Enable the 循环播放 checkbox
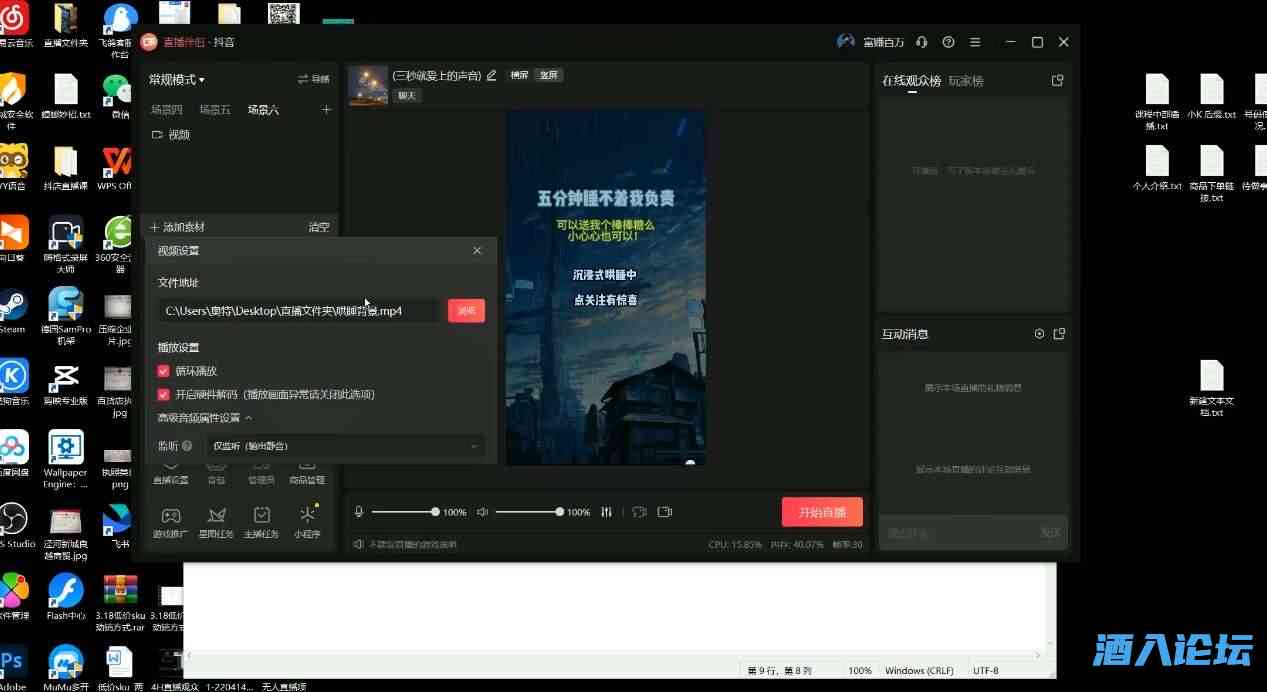 (163, 371)
